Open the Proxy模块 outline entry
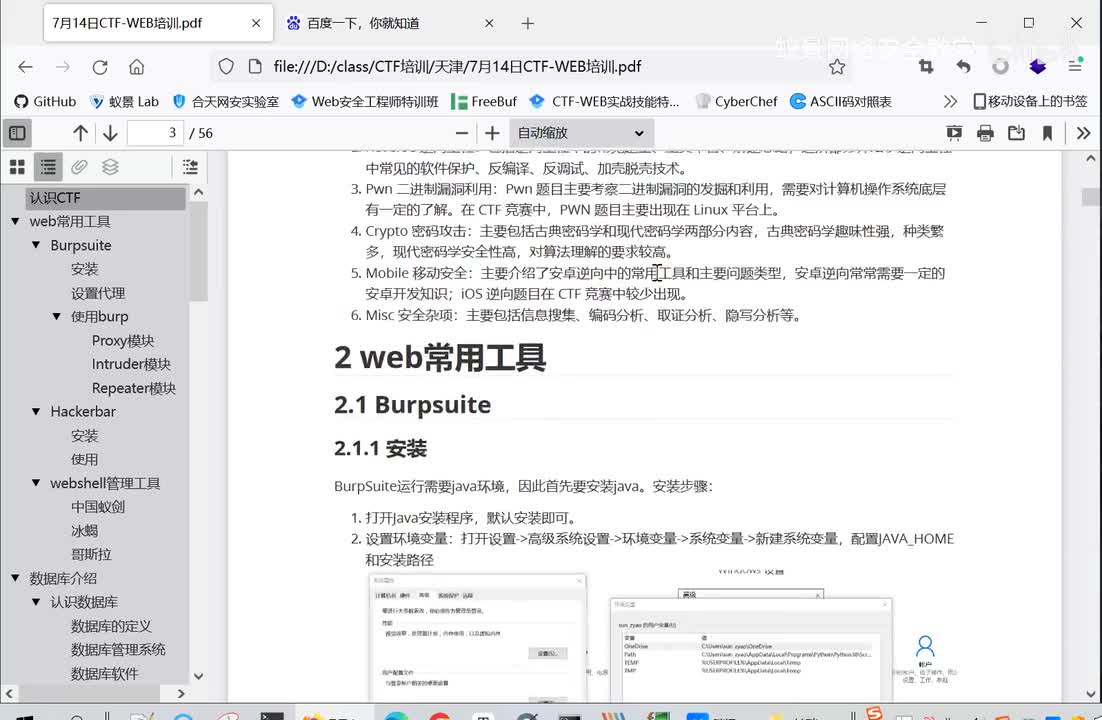This screenshot has height=720, width=1102. coord(123,340)
